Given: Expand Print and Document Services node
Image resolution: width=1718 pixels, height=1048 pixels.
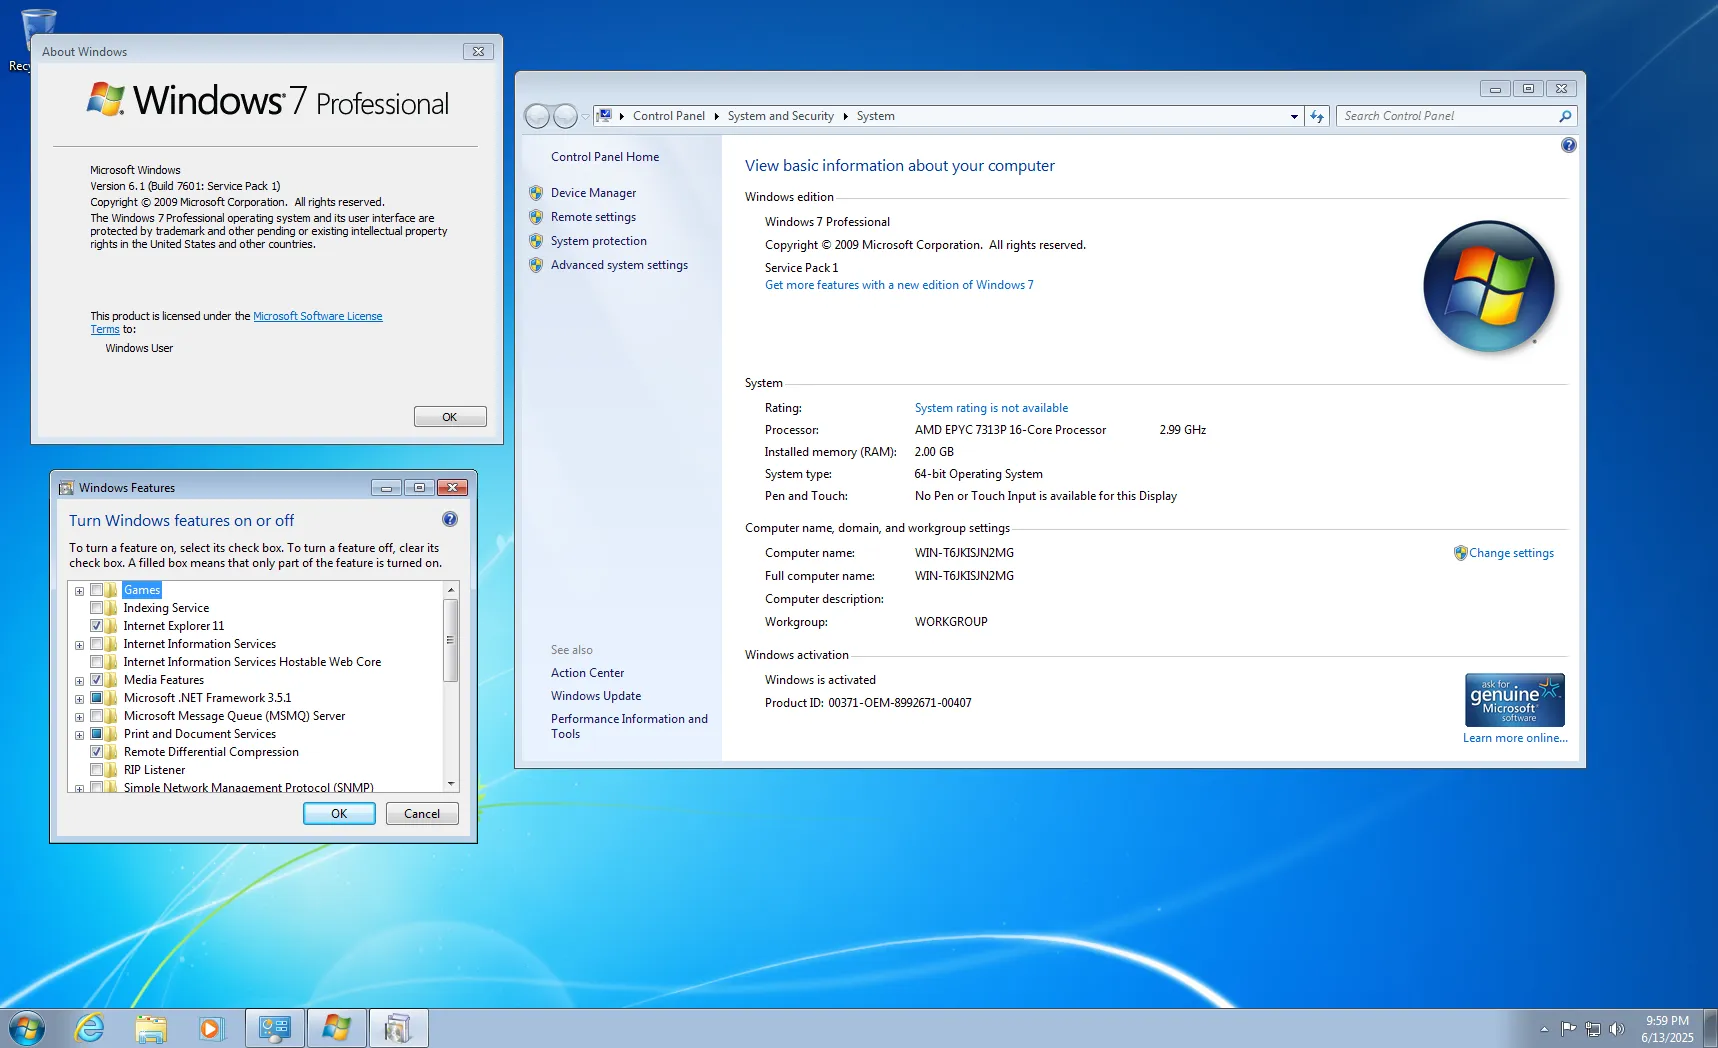Looking at the screenshot, I should tap(79, 735).
